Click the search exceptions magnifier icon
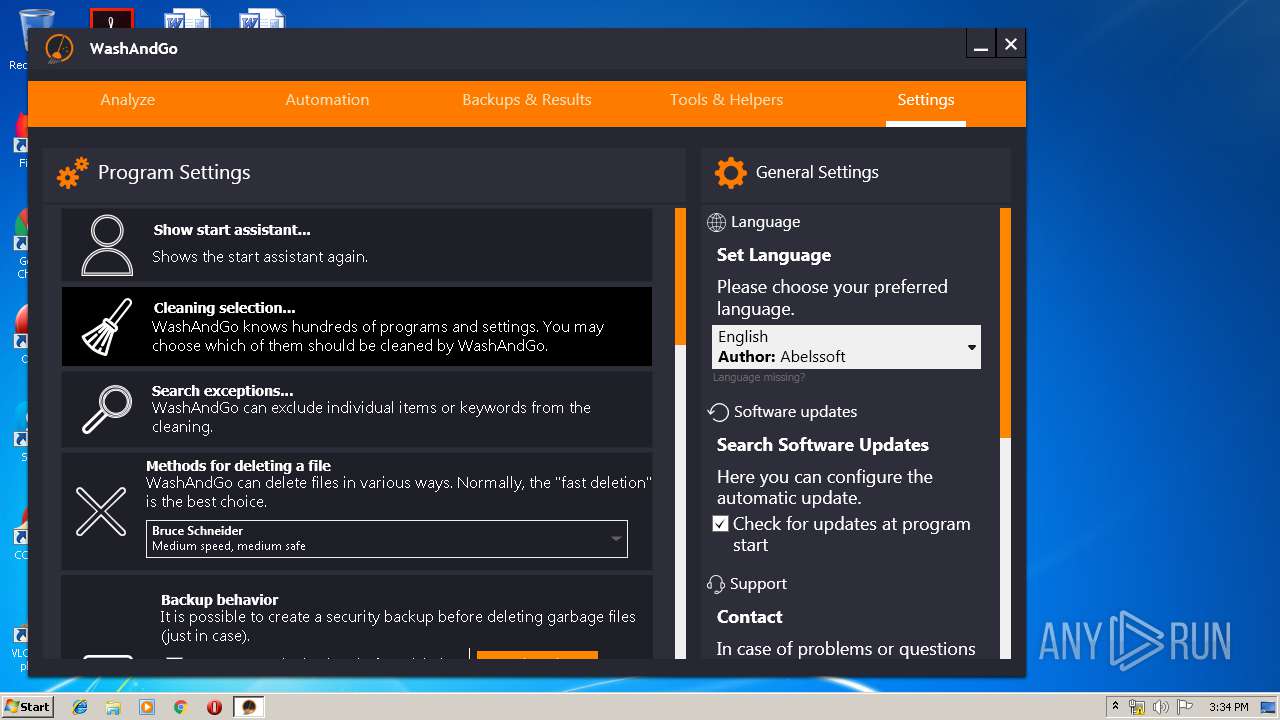The width and height of the screenshot is (1280, 720). (107, 408)
